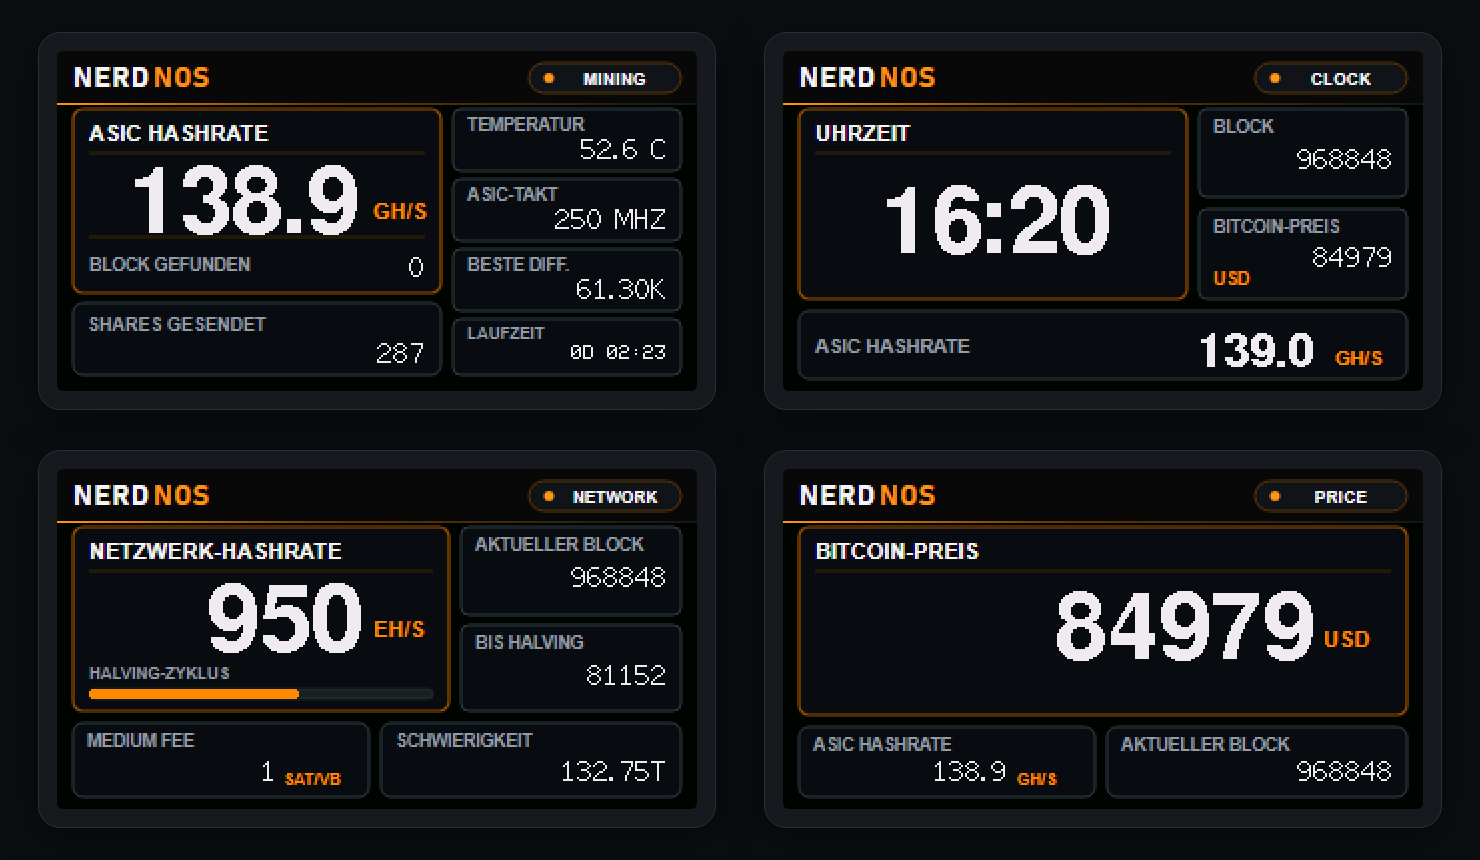Click the LAUFZEIT 0D 02:23 tile

tap(567, 347)
